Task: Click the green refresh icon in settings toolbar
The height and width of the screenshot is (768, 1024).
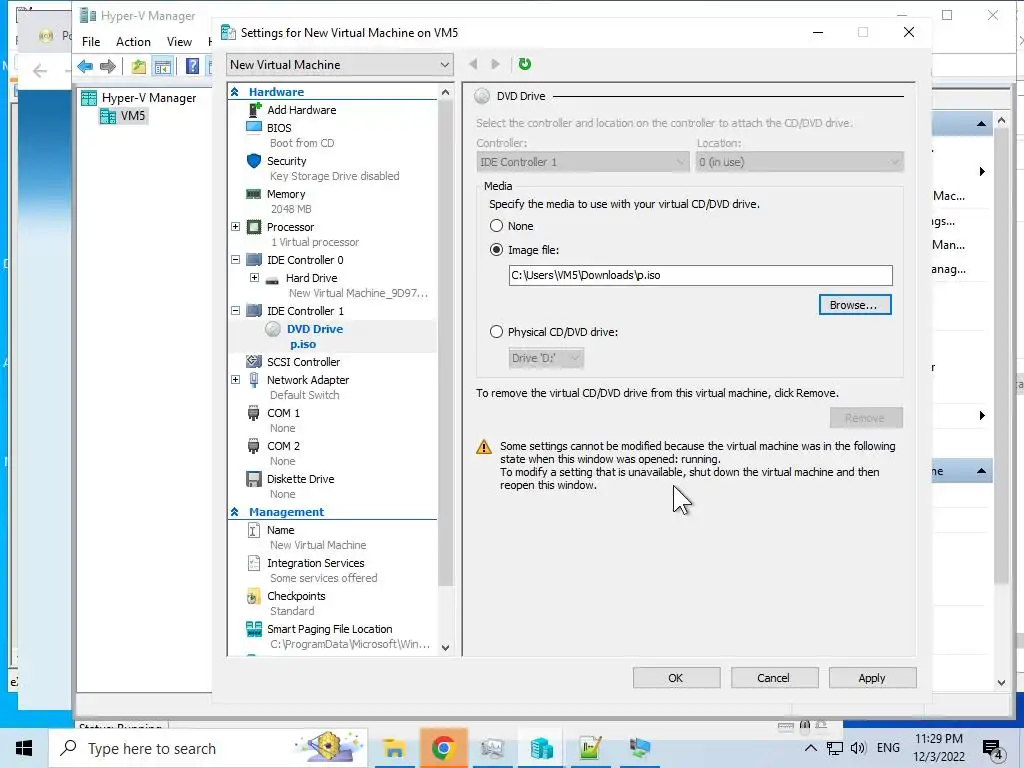Action: tap(524, 64)
